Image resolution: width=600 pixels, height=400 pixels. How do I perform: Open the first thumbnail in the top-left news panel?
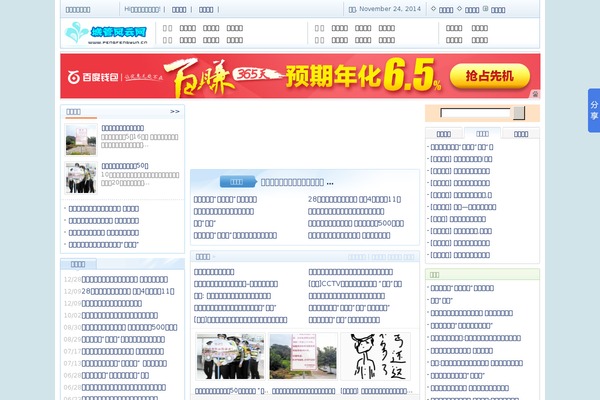pyautogui.click(x=81, y=139)
